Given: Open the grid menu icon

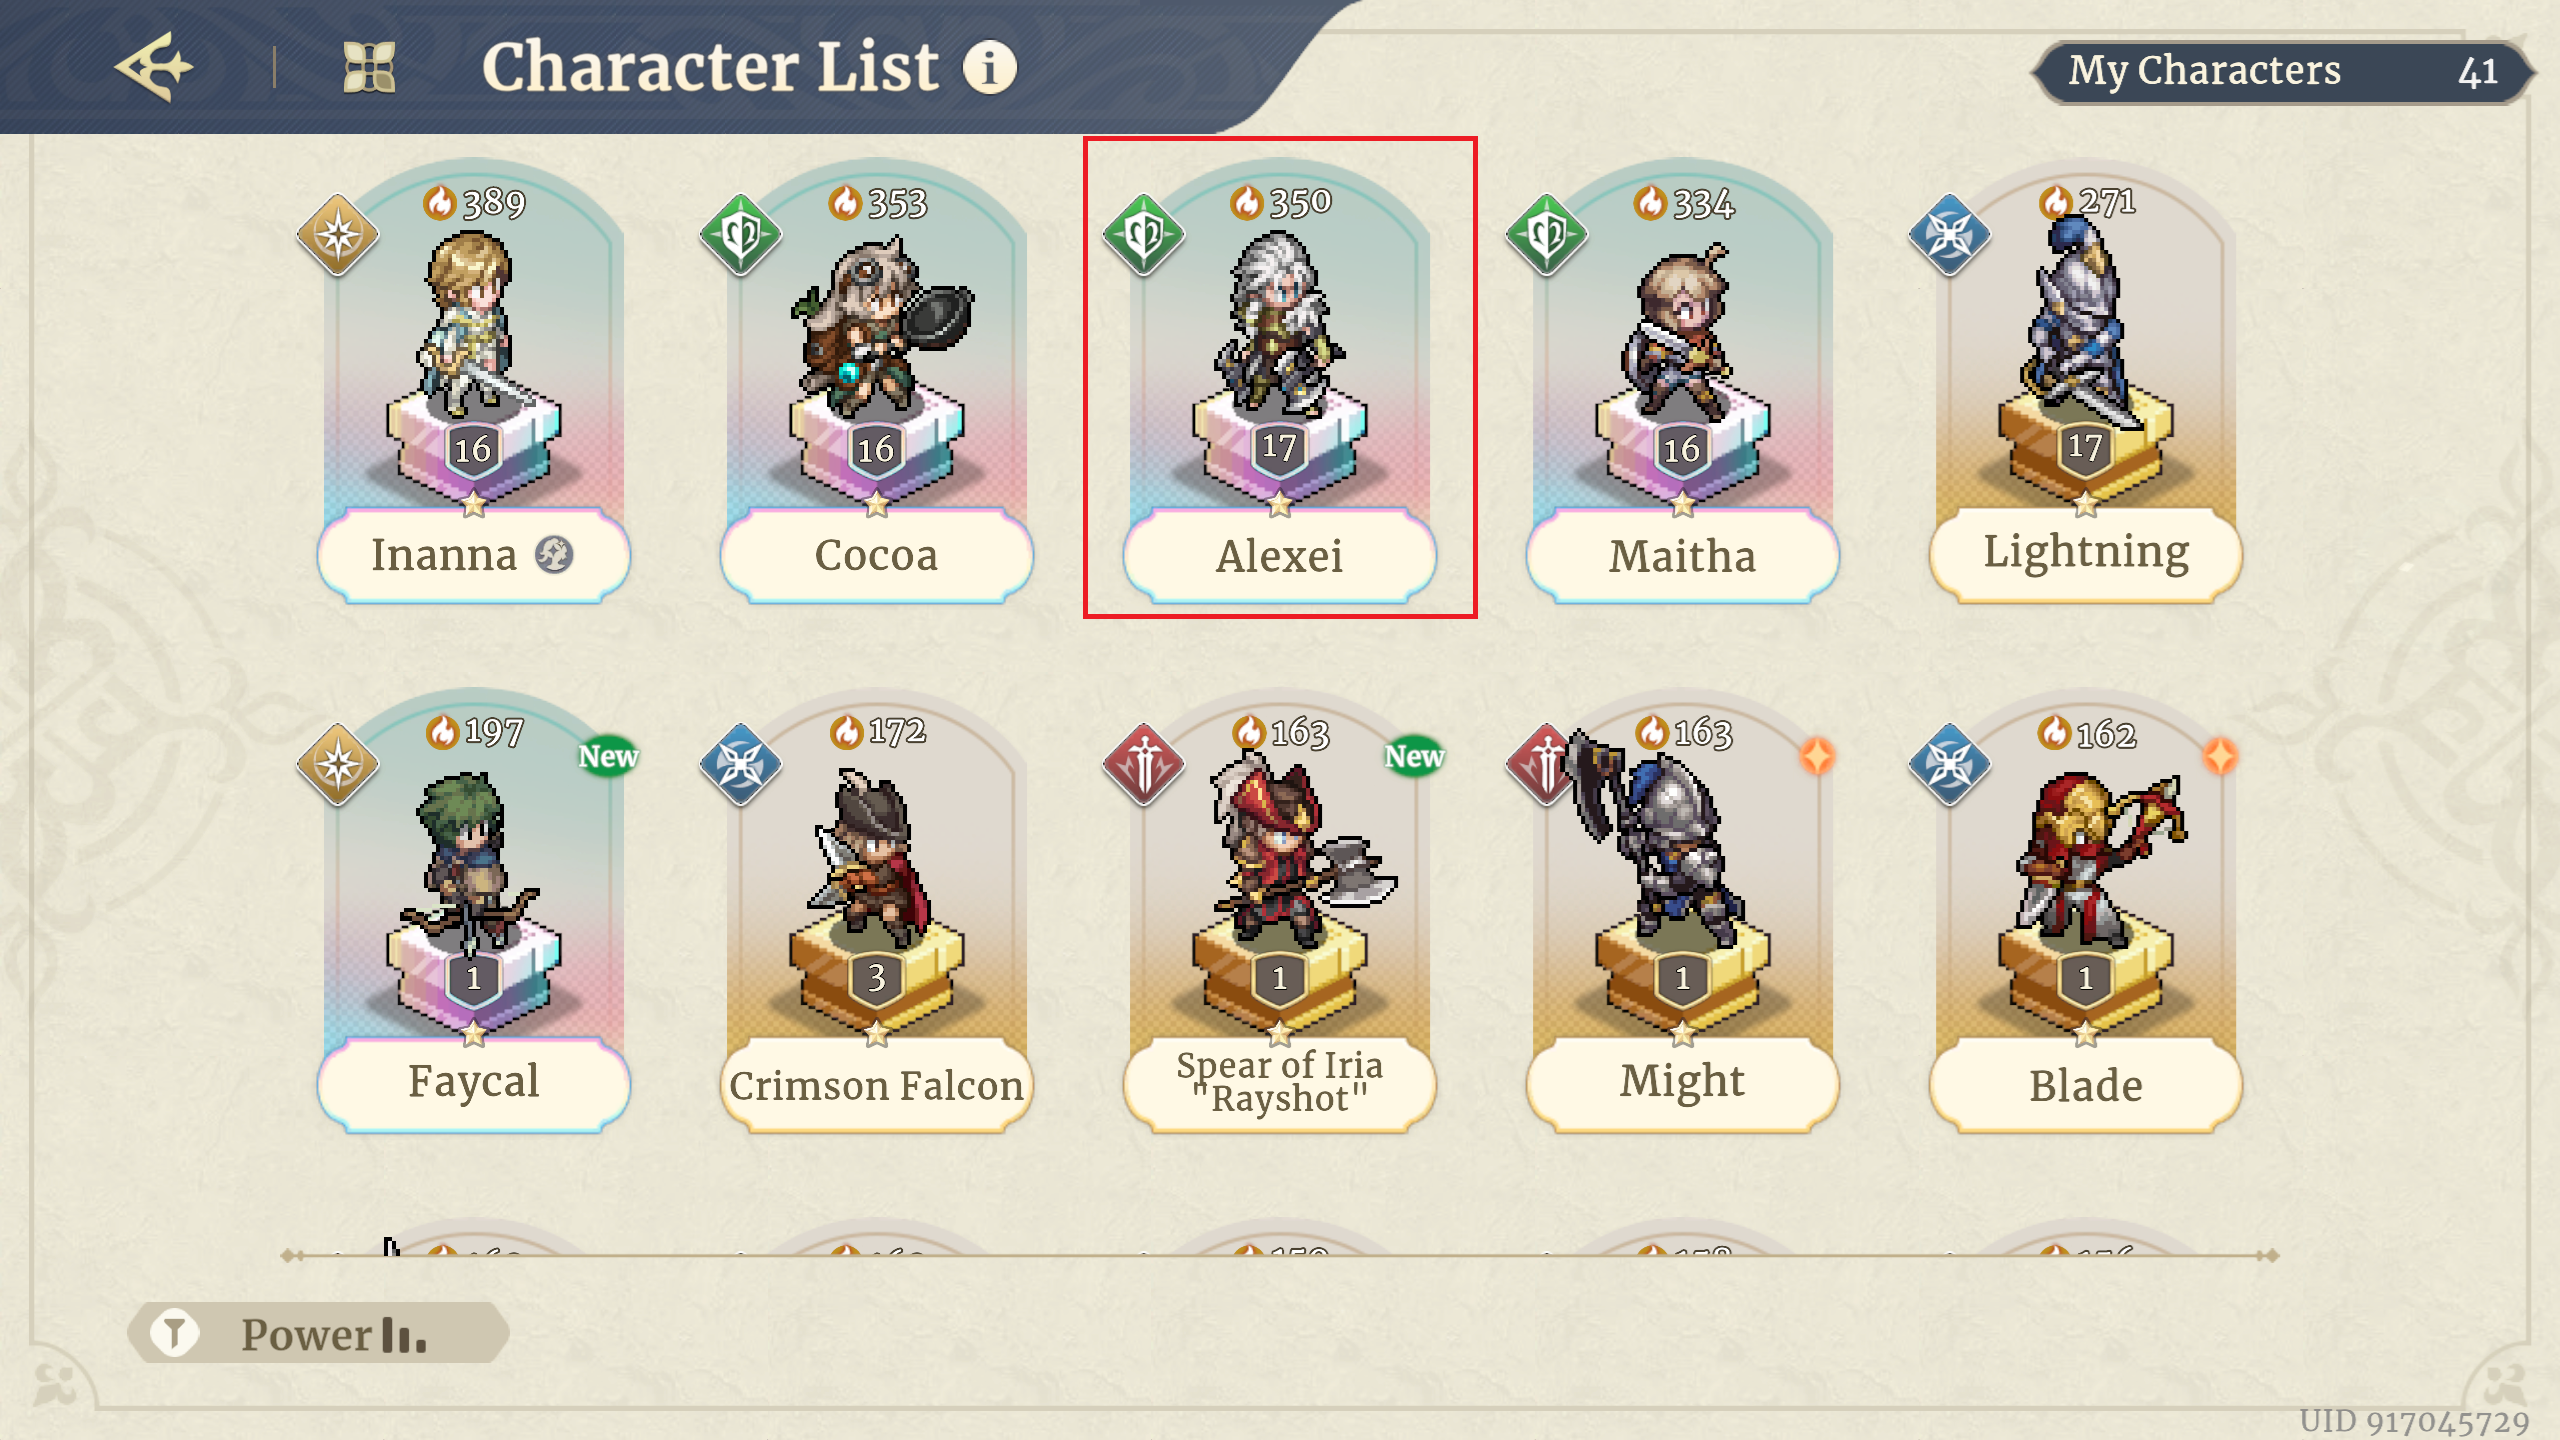Looking at the screenshot, I should (x=369, y=68).
